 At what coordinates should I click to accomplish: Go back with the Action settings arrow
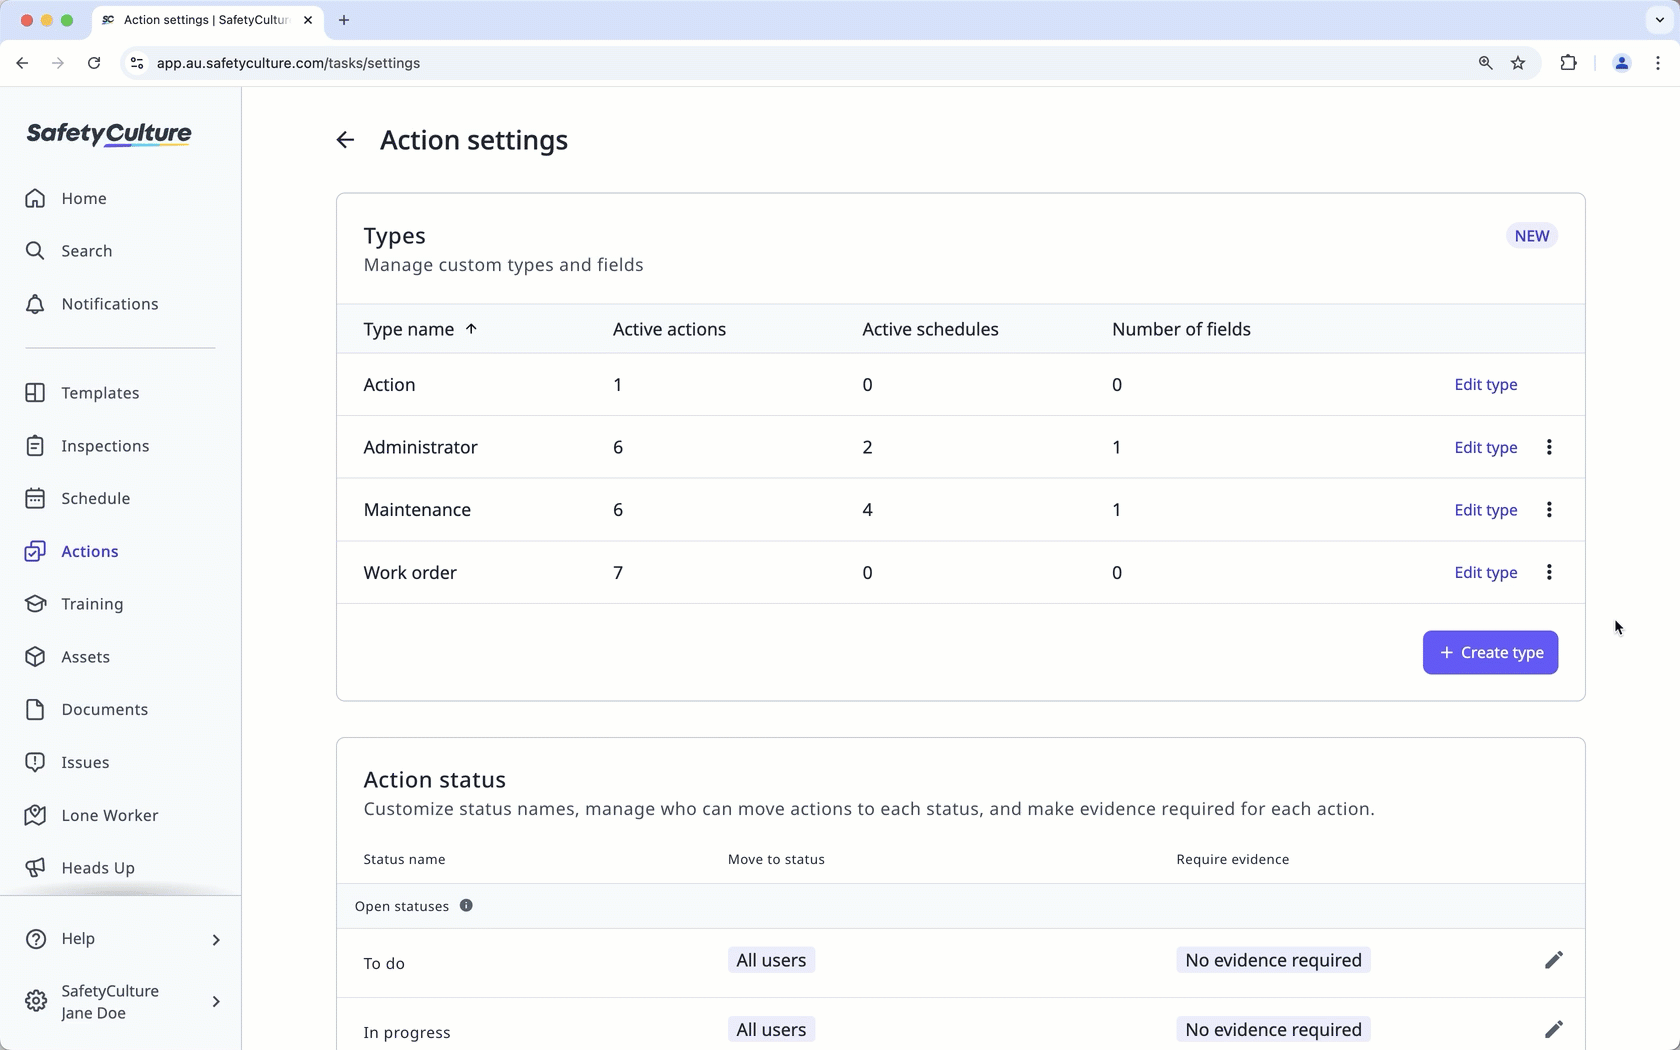(x=345, y=140)
